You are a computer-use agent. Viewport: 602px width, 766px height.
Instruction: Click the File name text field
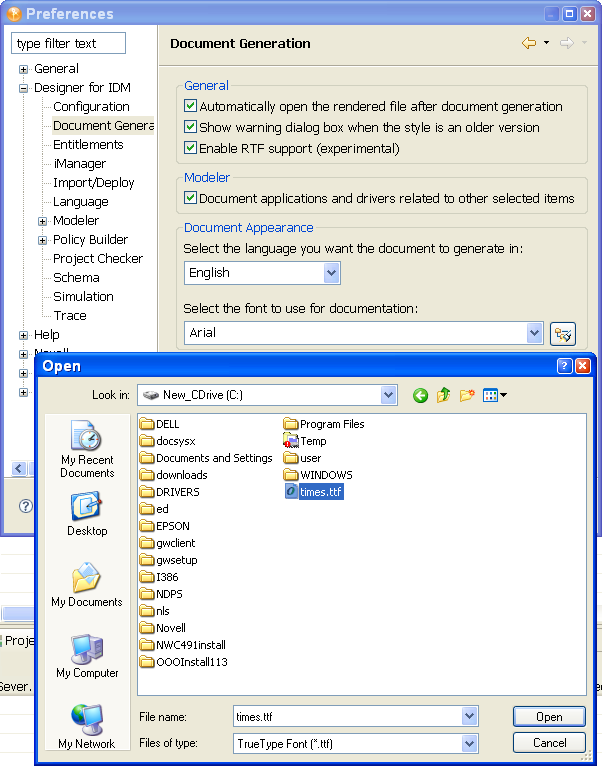(x=347, y=717)
